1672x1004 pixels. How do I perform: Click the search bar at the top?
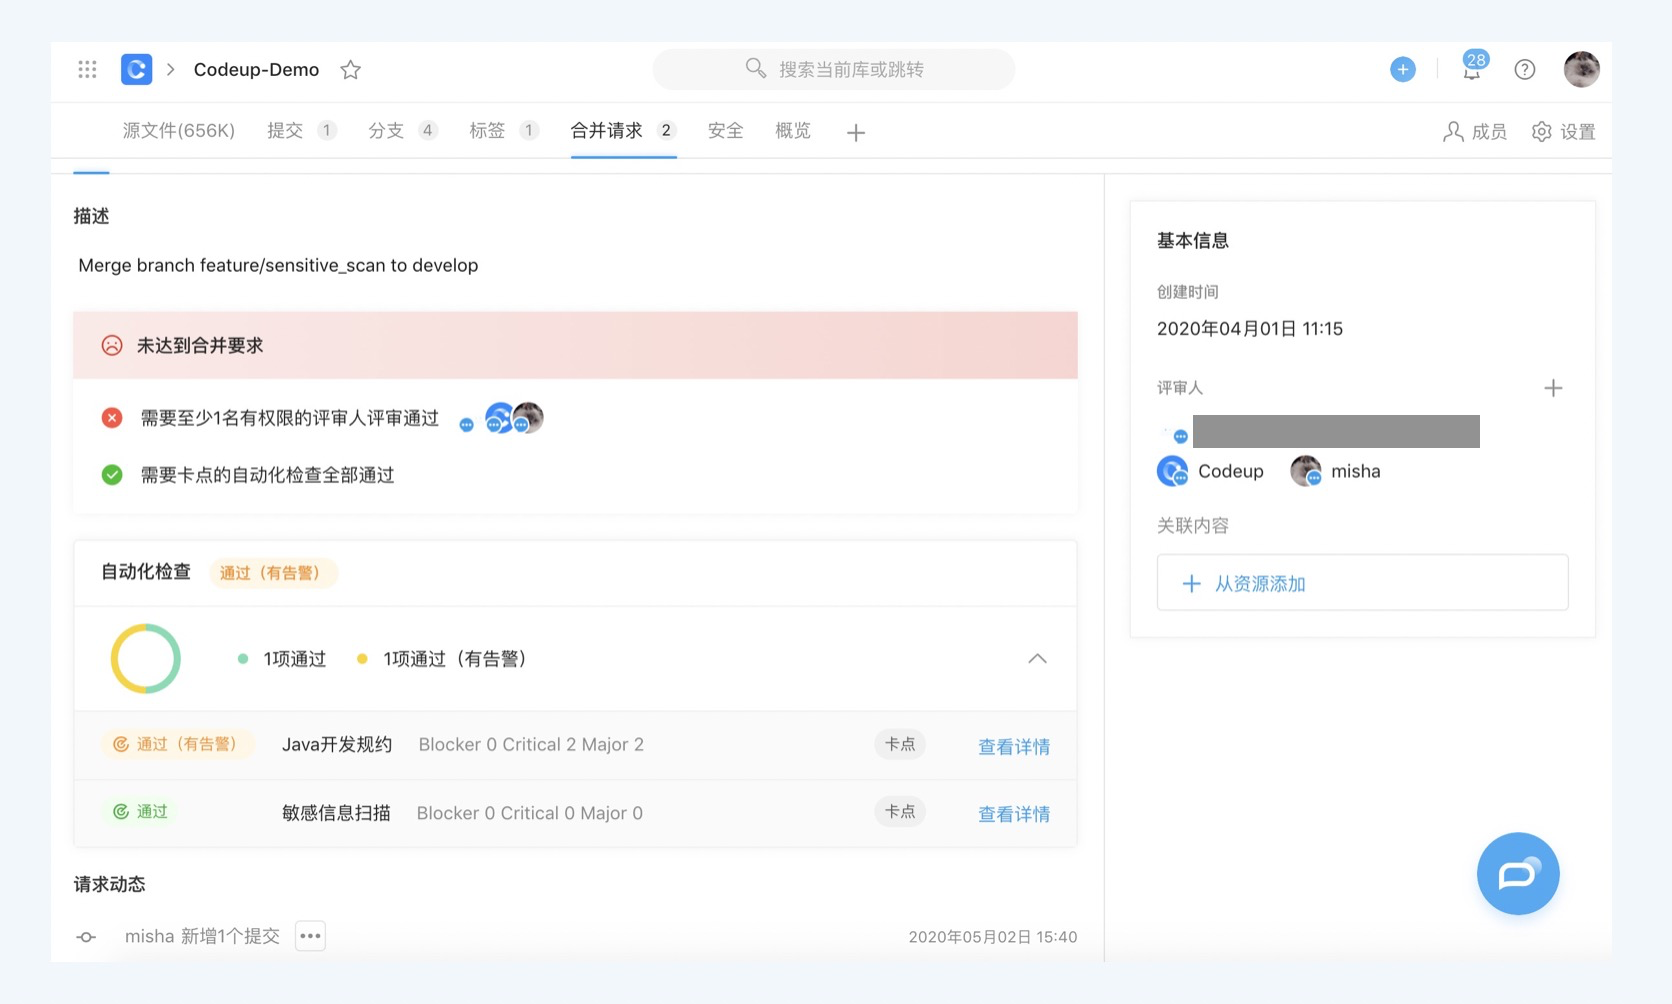pyautogui.click(x=833, y=69)
